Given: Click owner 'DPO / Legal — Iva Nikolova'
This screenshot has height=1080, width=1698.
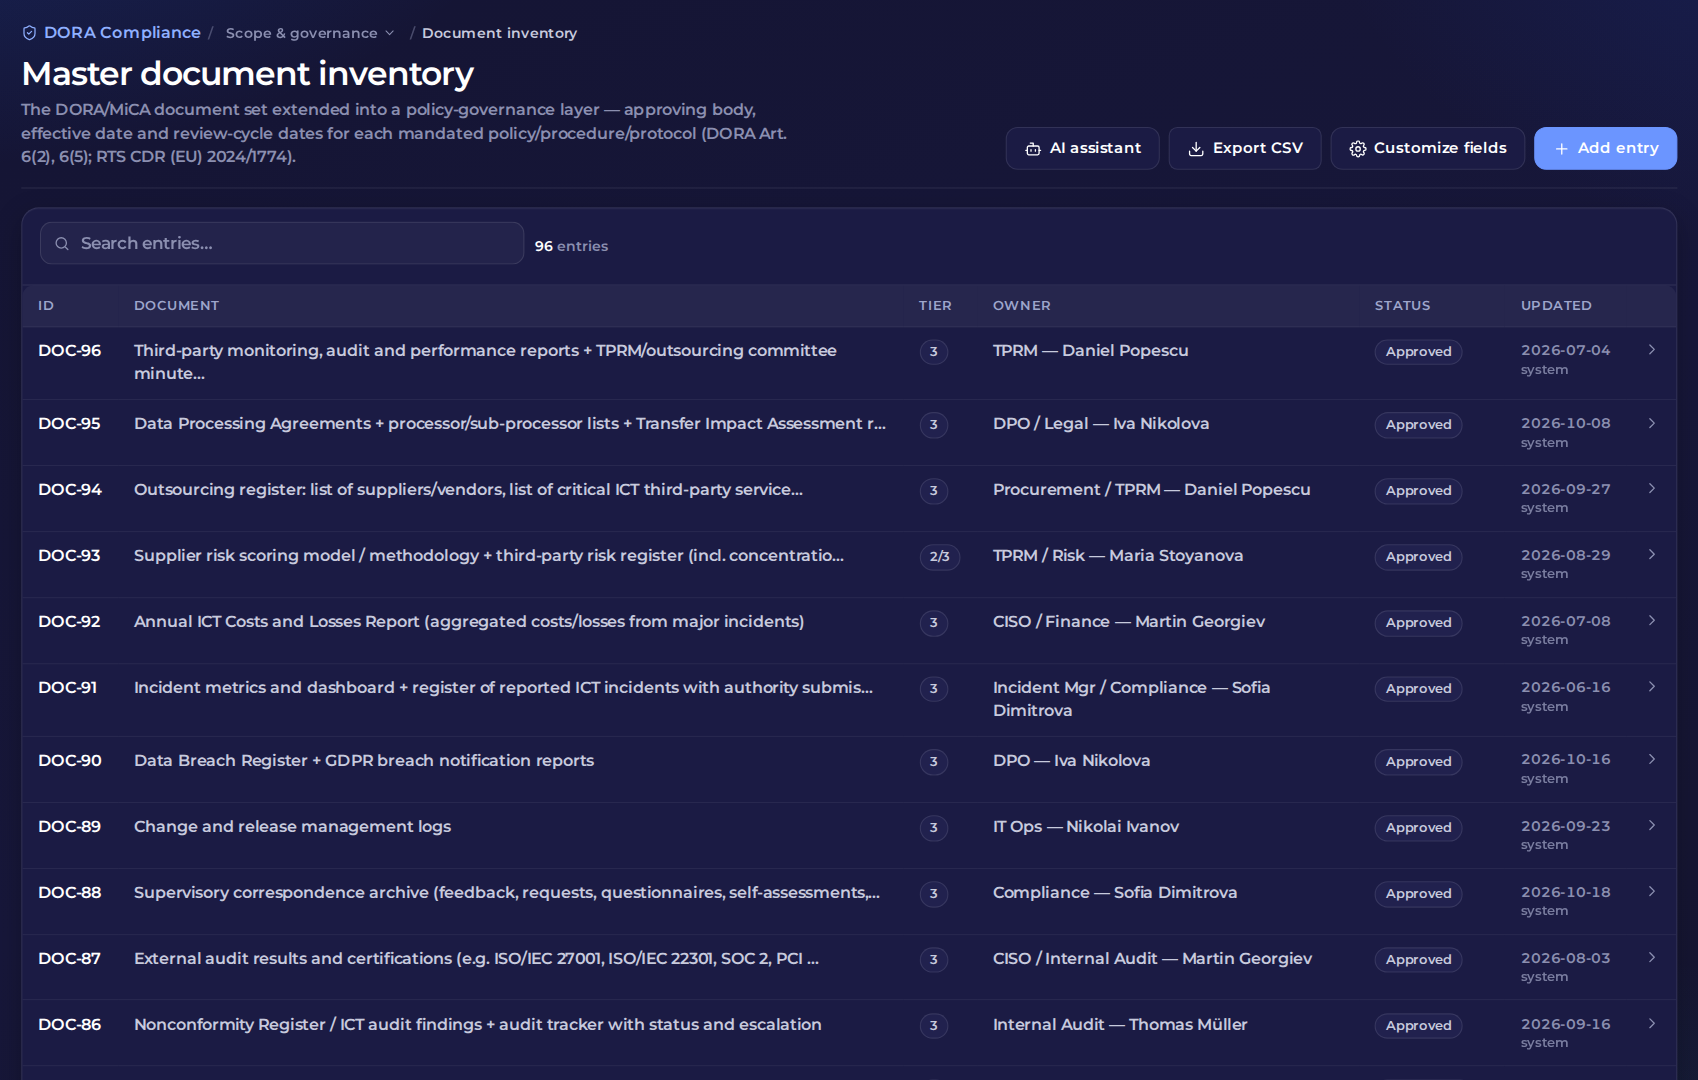Looking at the screenshot, I should point(1101,424).
